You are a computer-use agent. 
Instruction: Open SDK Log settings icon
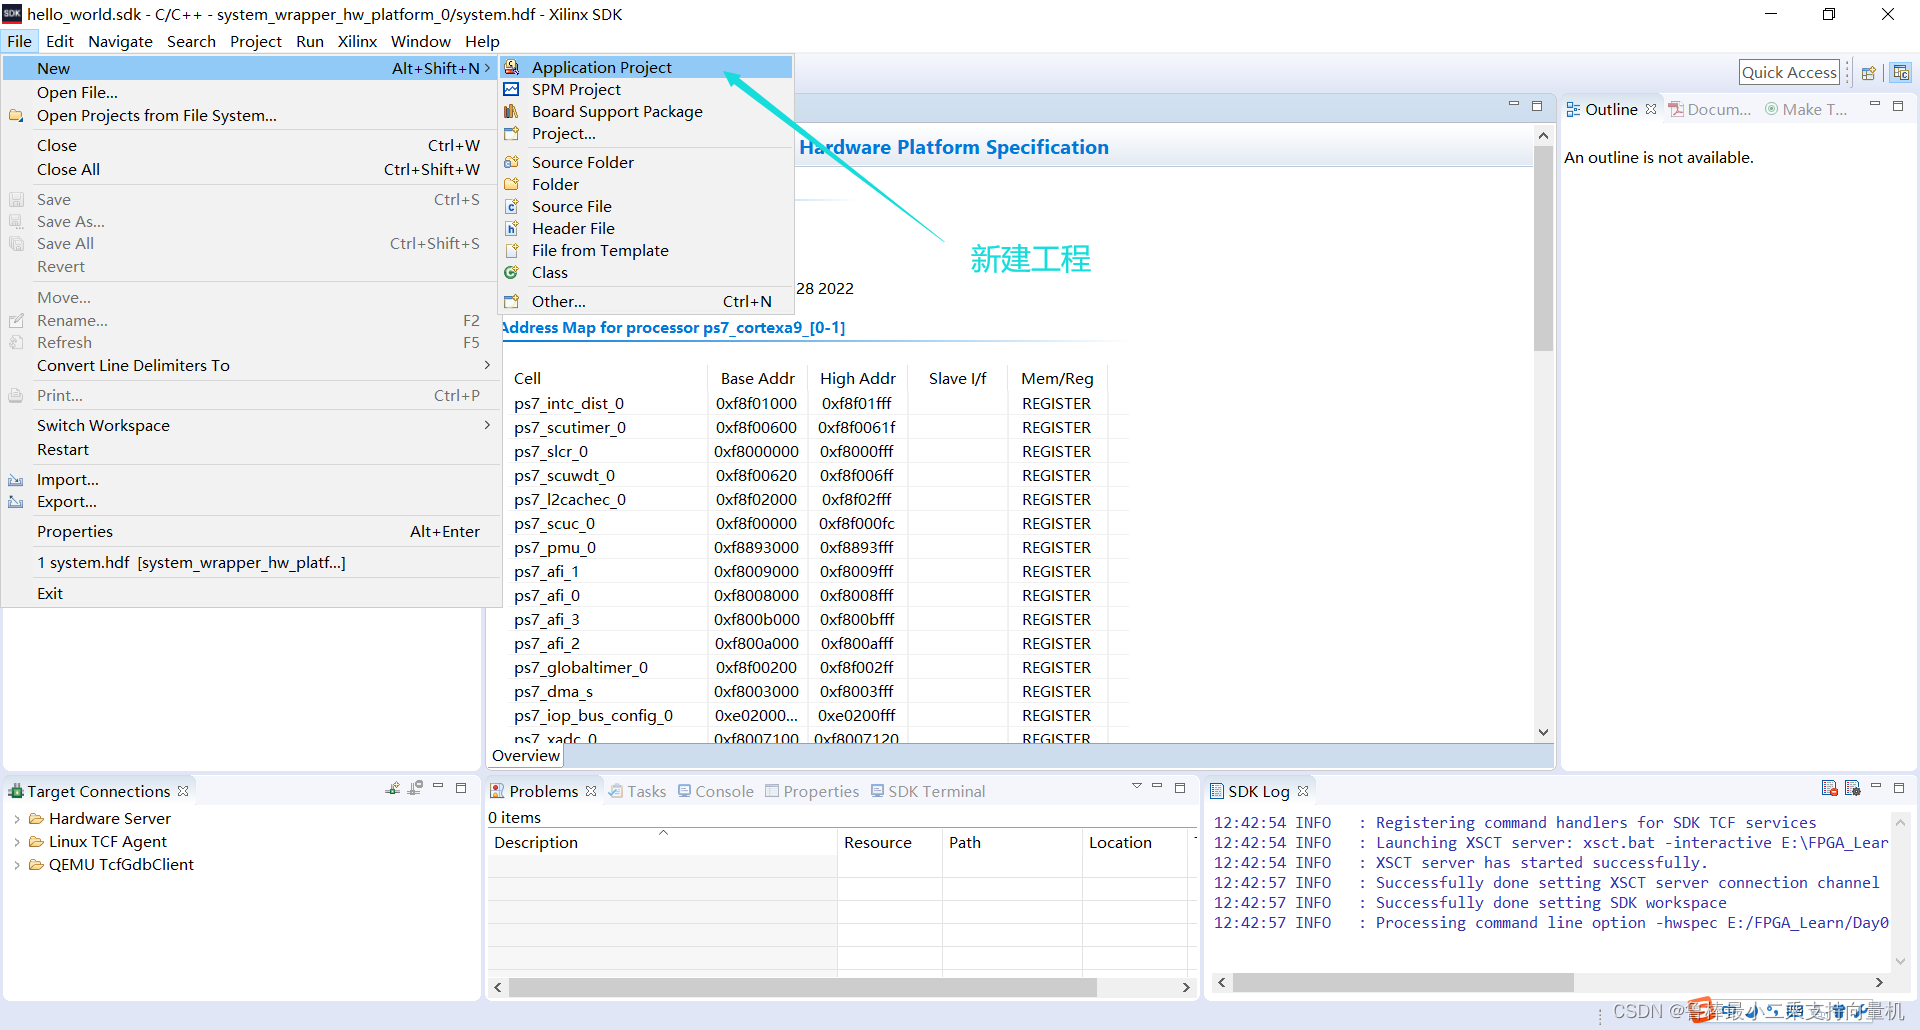[x=1852, y=788]
